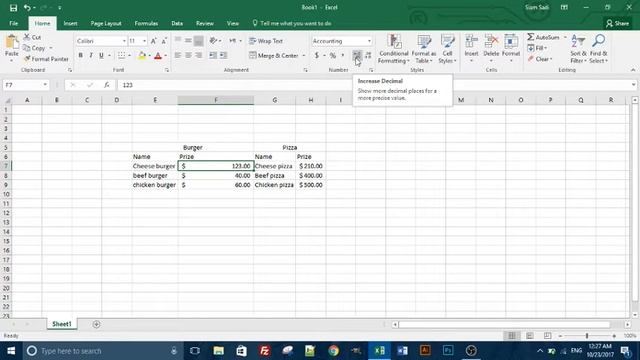Activate Format Painter

(x=46, y=59)
